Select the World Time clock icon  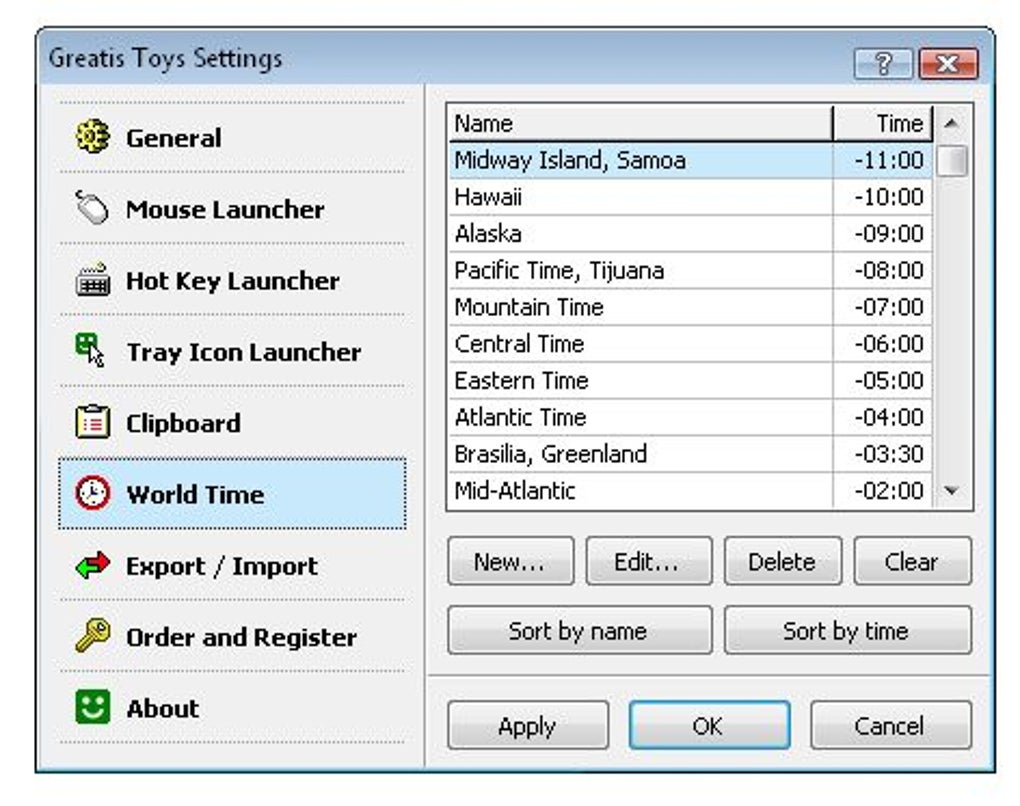pos(91,494)
